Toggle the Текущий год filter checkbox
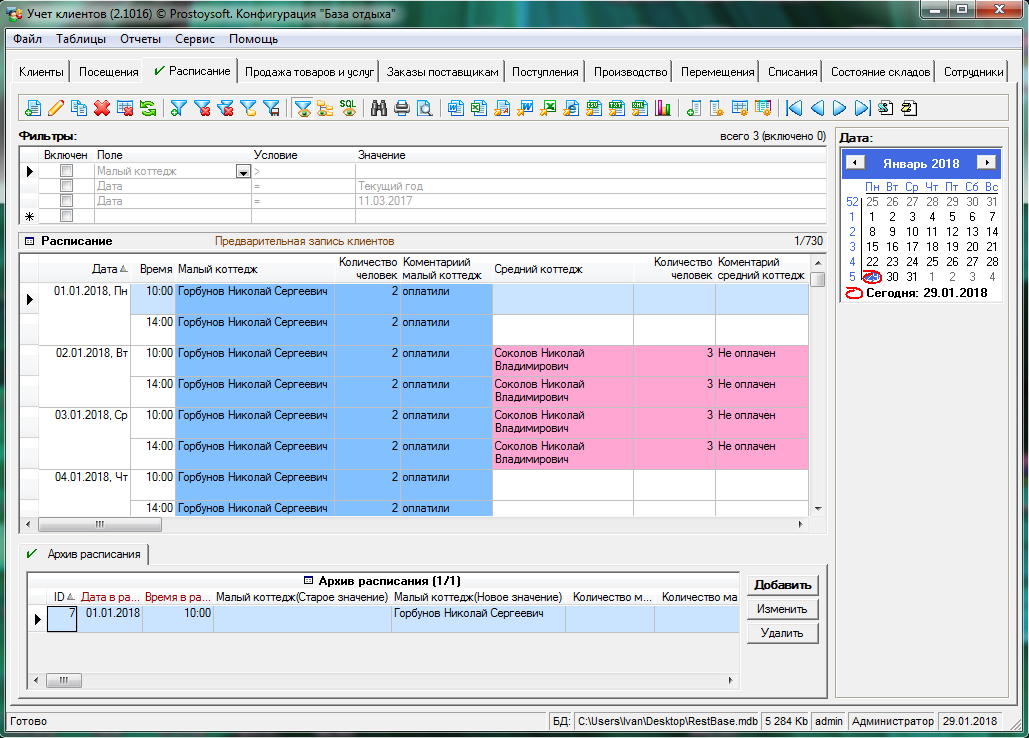This screenshot has height=738, width=1029. (67, 186)
